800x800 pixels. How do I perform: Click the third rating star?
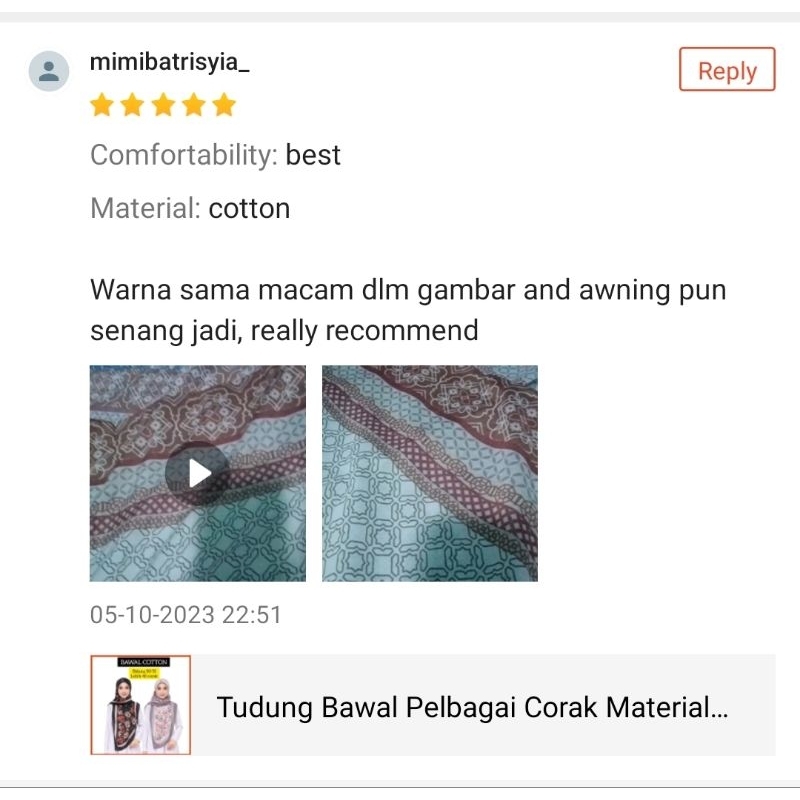pyautogui.click(x=163, y=105)
